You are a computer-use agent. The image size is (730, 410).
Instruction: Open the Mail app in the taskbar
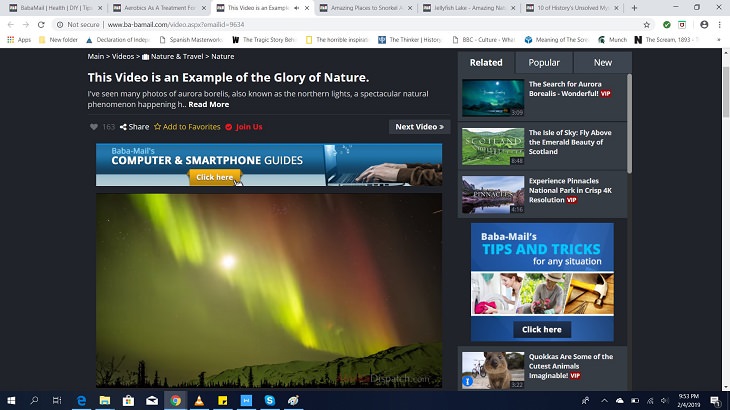click(152, 400)
